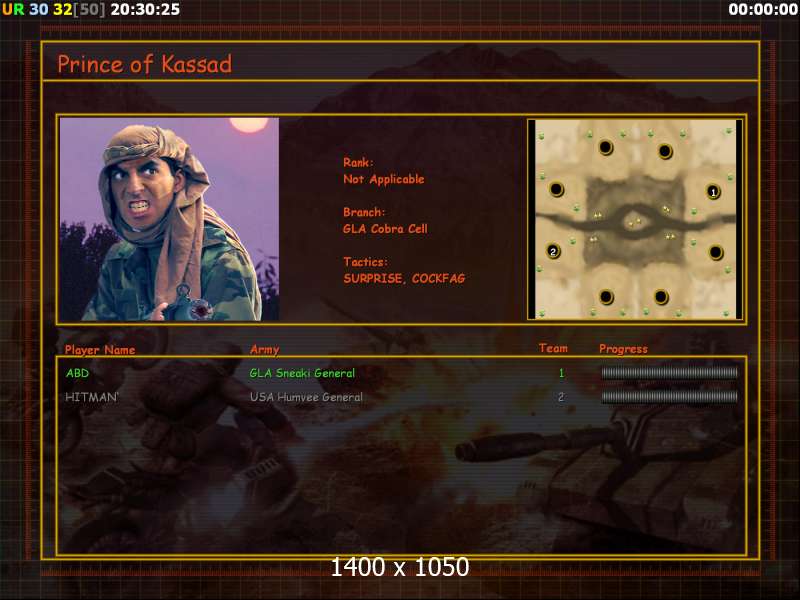
Task: Click ABD's loading progress bar
Action: pos(669,373)
